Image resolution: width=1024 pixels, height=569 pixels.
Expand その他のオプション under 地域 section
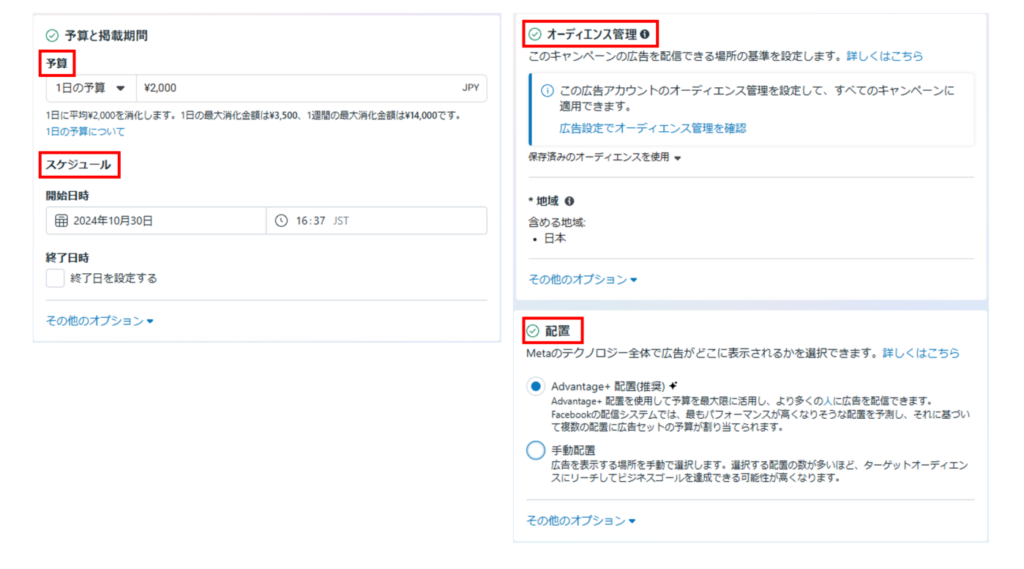[x=582, y=280]
